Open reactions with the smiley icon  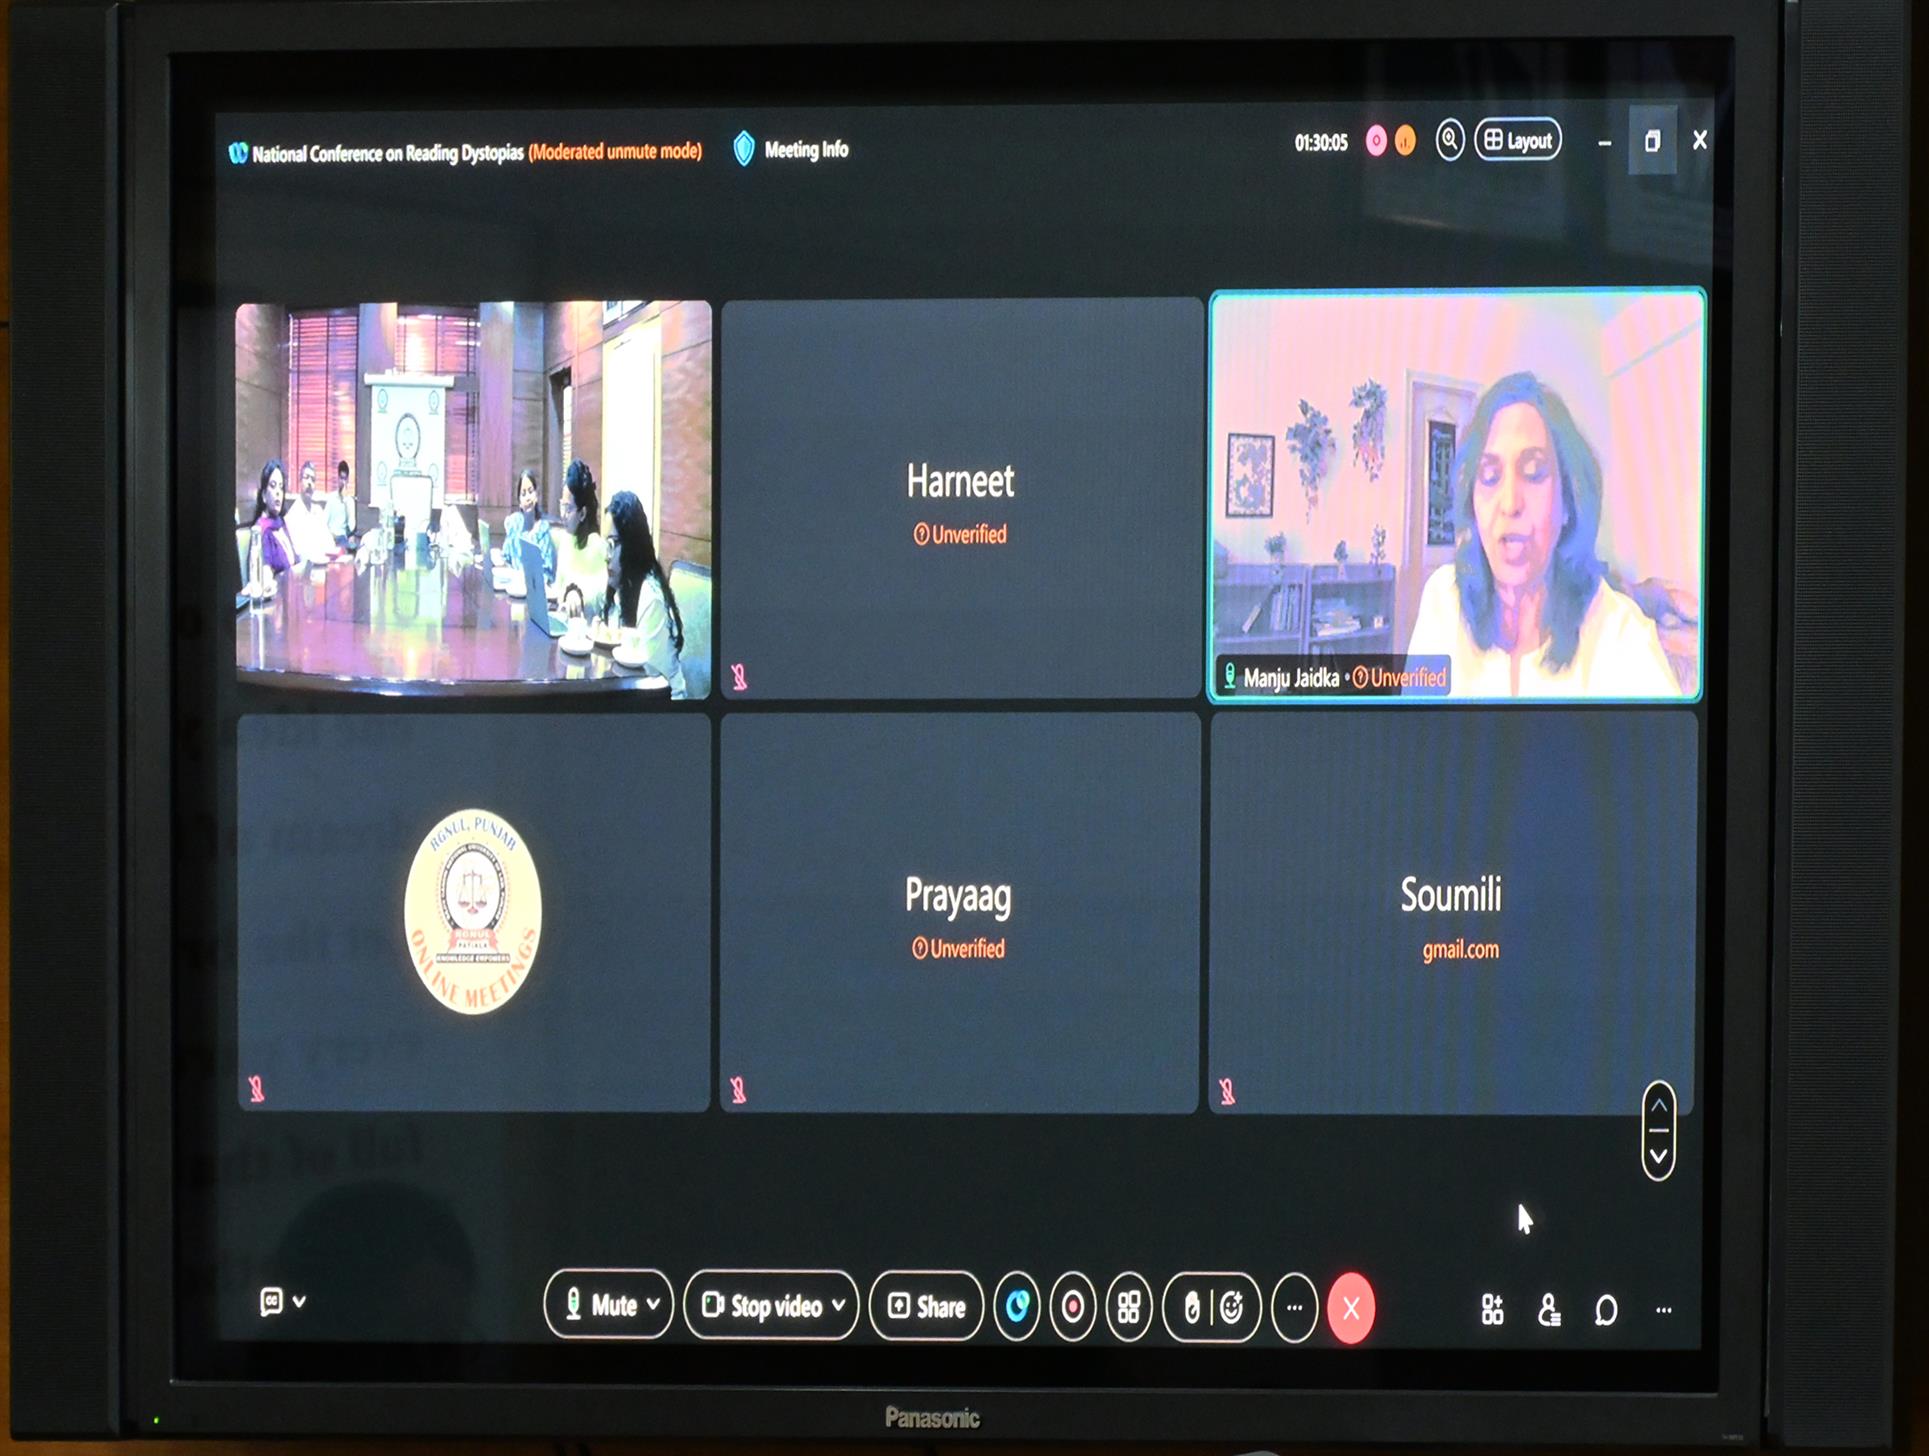click(1232, 1307)
